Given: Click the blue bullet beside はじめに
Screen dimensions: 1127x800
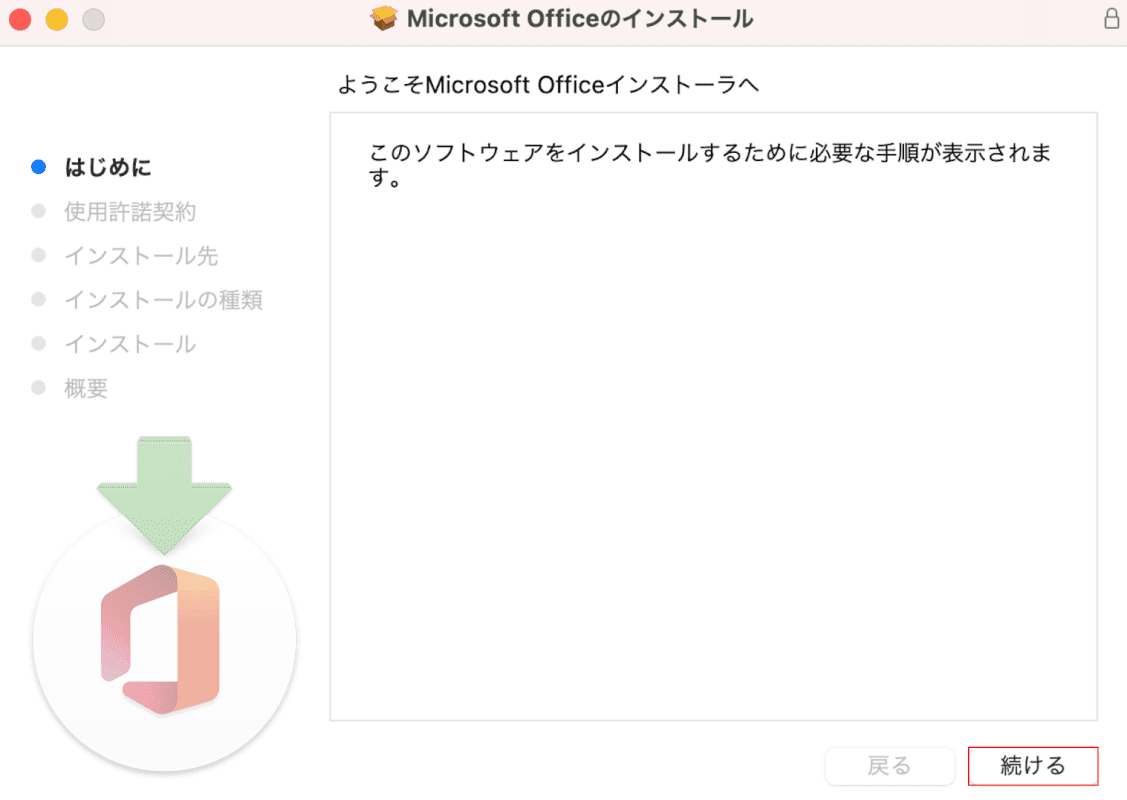Looking at the screenshot, I should point(39,167).
